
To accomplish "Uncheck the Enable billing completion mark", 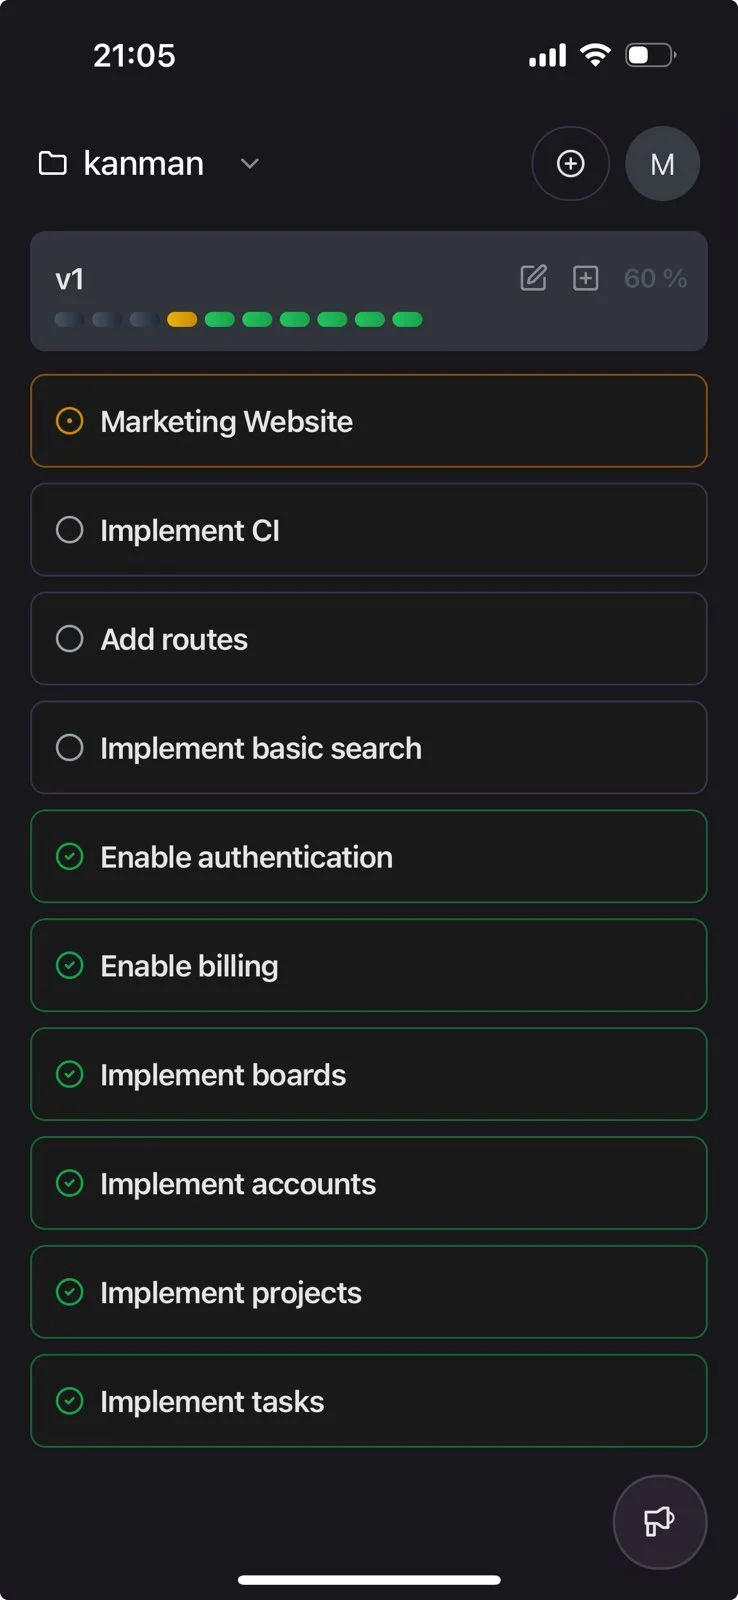I will pyautogui.click(x=69, y=965).
